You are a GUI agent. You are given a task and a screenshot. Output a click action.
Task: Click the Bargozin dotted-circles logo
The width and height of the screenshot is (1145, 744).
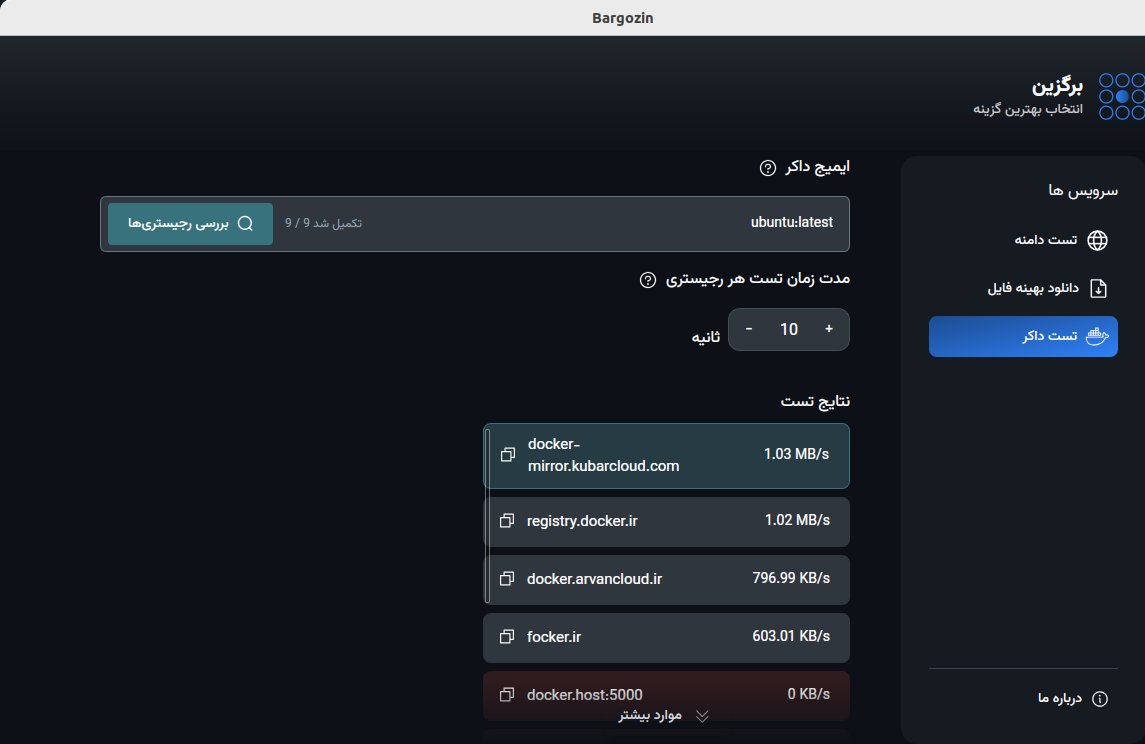[1122, 96]
